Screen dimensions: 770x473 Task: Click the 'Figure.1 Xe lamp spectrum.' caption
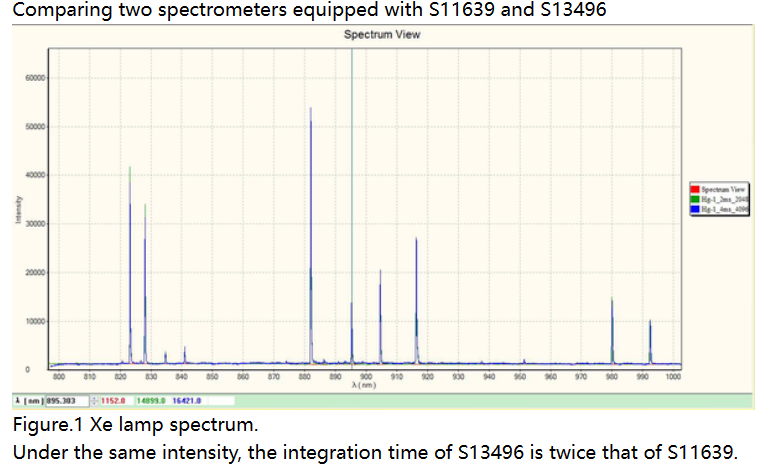click(x=135, y=425)
